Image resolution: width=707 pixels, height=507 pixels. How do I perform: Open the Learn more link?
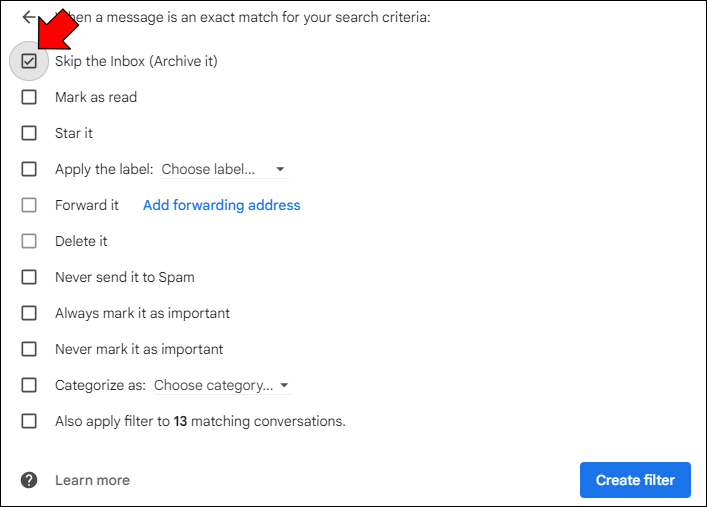[92, 480]
